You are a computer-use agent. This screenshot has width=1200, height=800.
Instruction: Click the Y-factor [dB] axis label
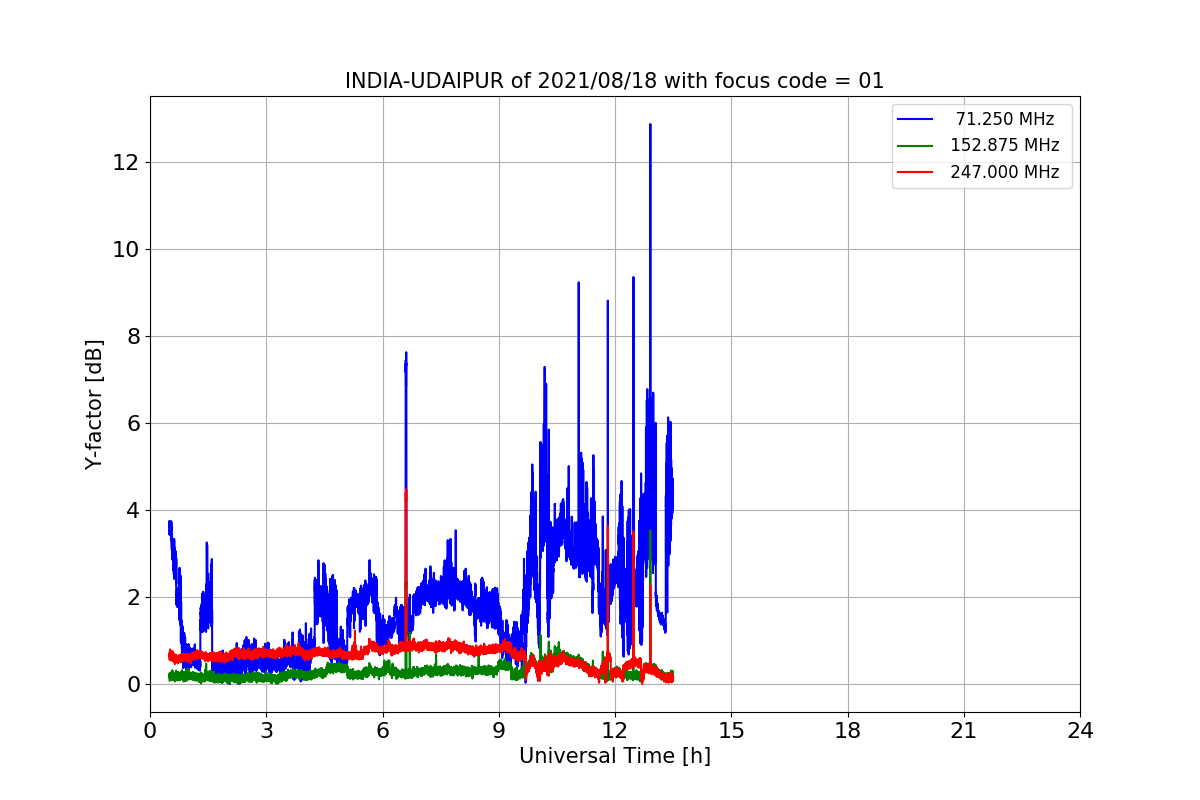[94, 404]
